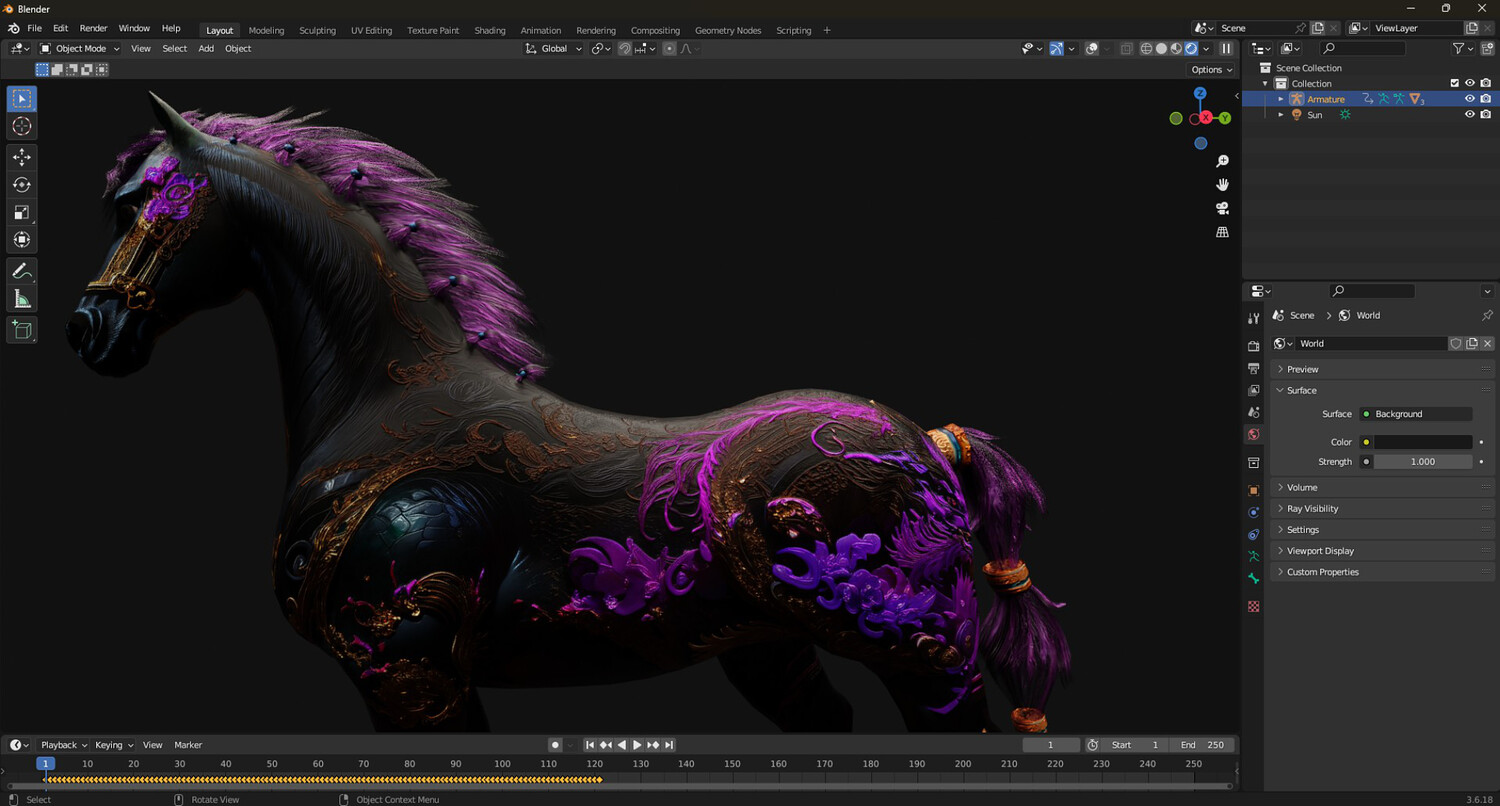
Task: Expand the Sun tree item
Action: (x=1281, y=115)
